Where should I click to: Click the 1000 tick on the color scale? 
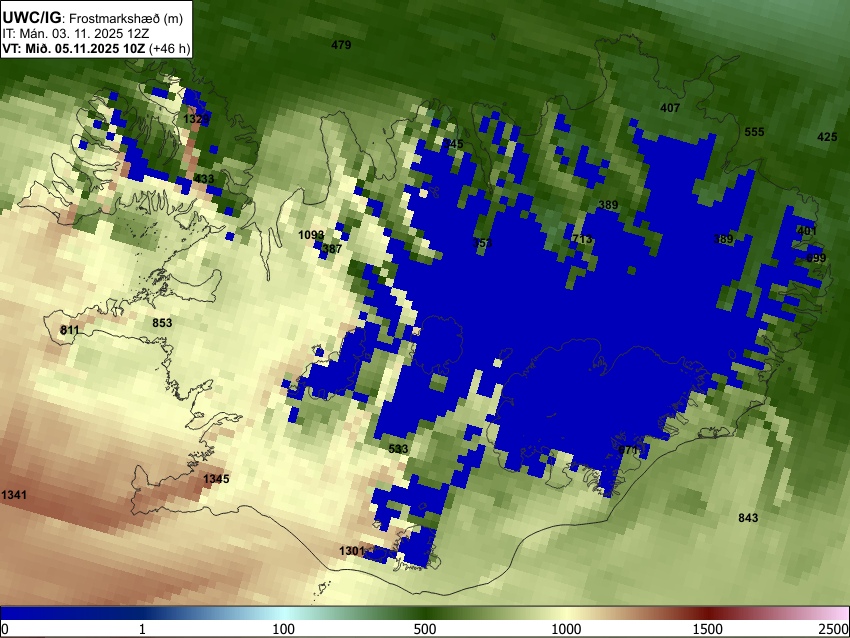click(x=566, y=629)
